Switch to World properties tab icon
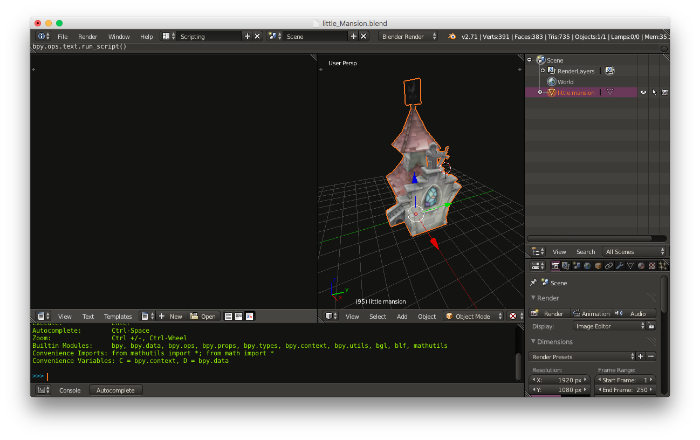 click(587, 266)
